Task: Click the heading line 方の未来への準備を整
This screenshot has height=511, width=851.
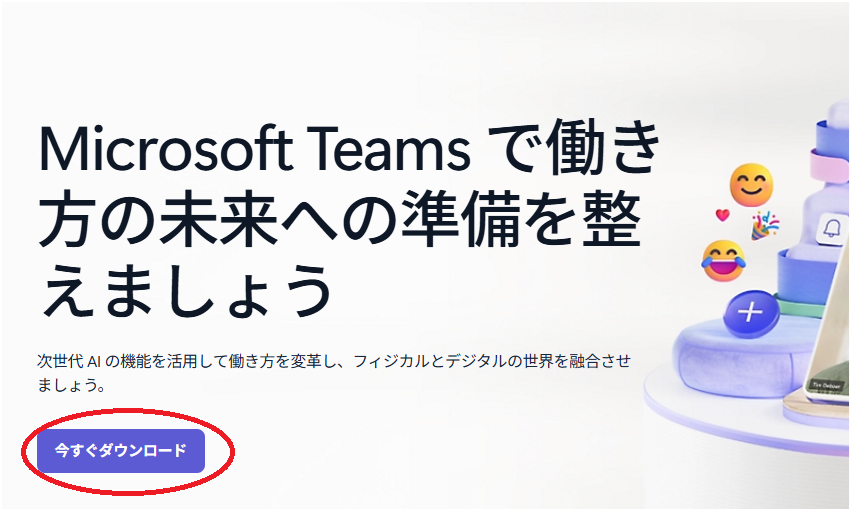Action: coord(340,218)
